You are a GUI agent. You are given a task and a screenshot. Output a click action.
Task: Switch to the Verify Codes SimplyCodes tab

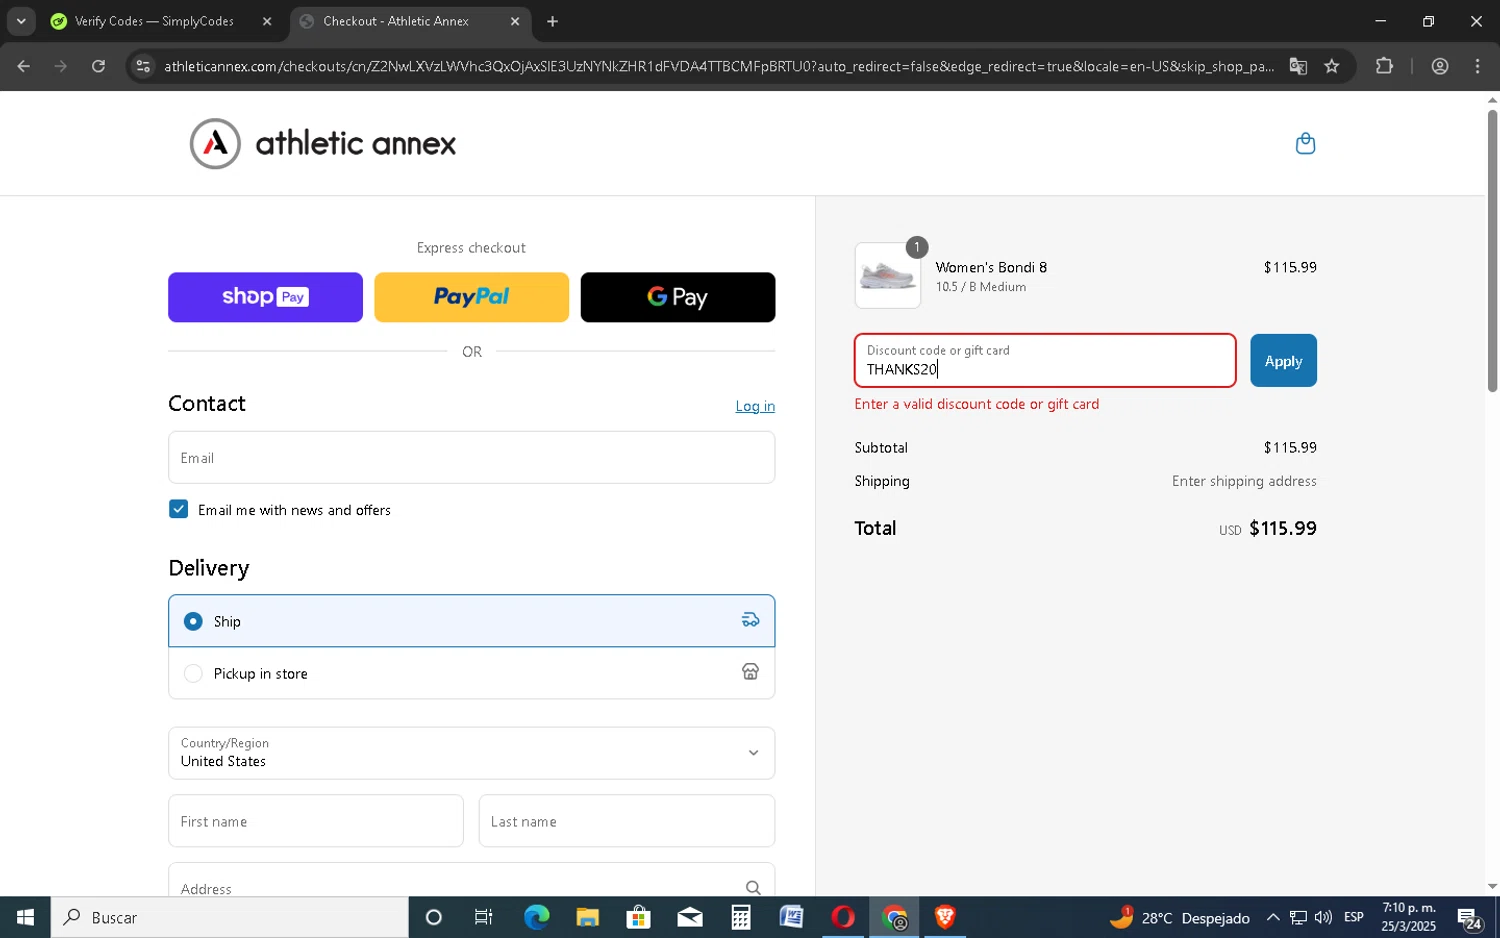click(154, 21)
